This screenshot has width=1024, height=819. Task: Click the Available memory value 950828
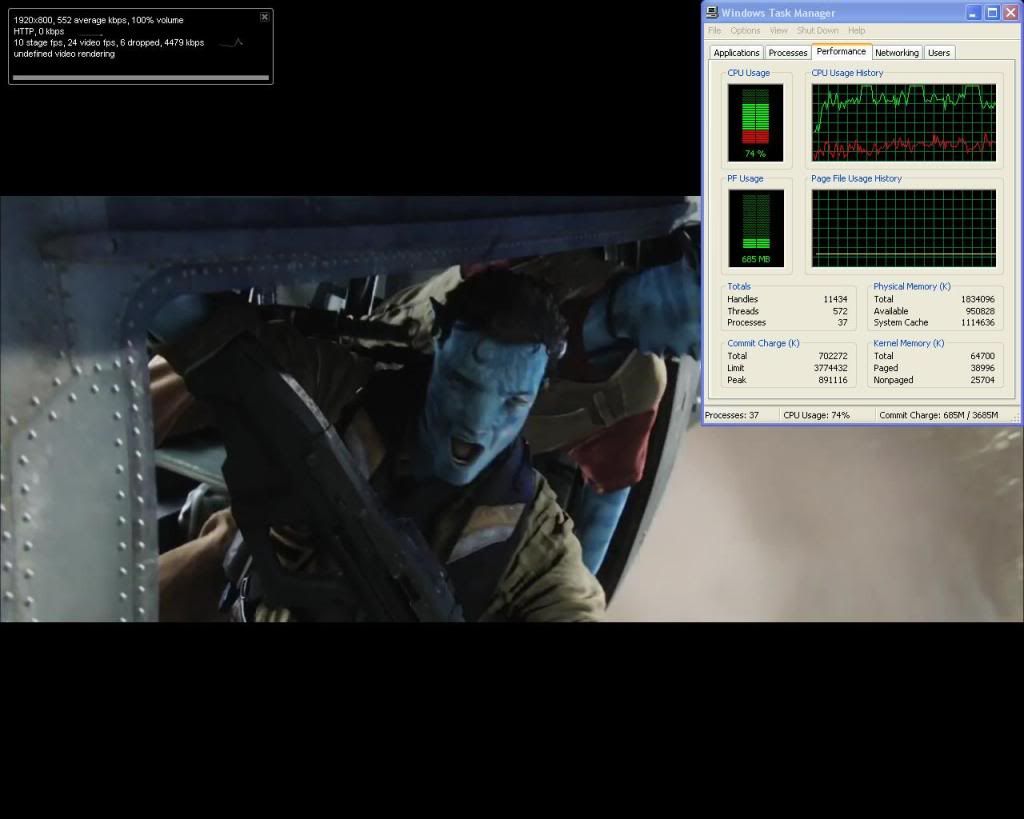(x=980, y=312)
